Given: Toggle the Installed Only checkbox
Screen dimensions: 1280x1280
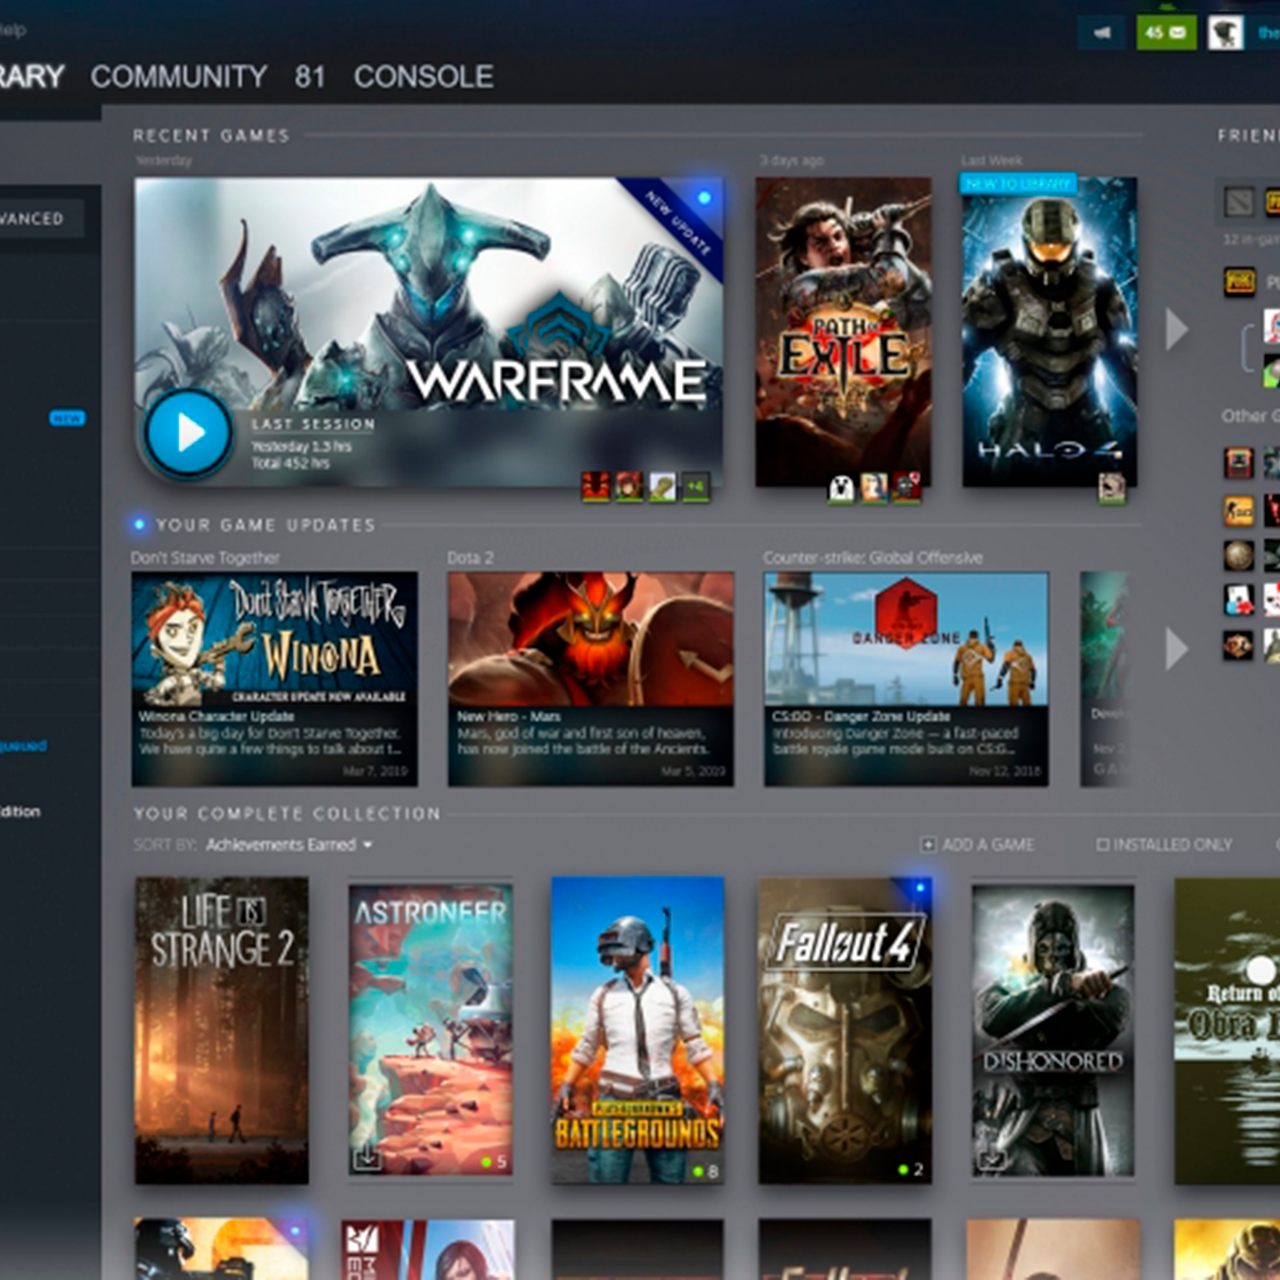Looking at the screenshot, I should (x=1103, y=845).
